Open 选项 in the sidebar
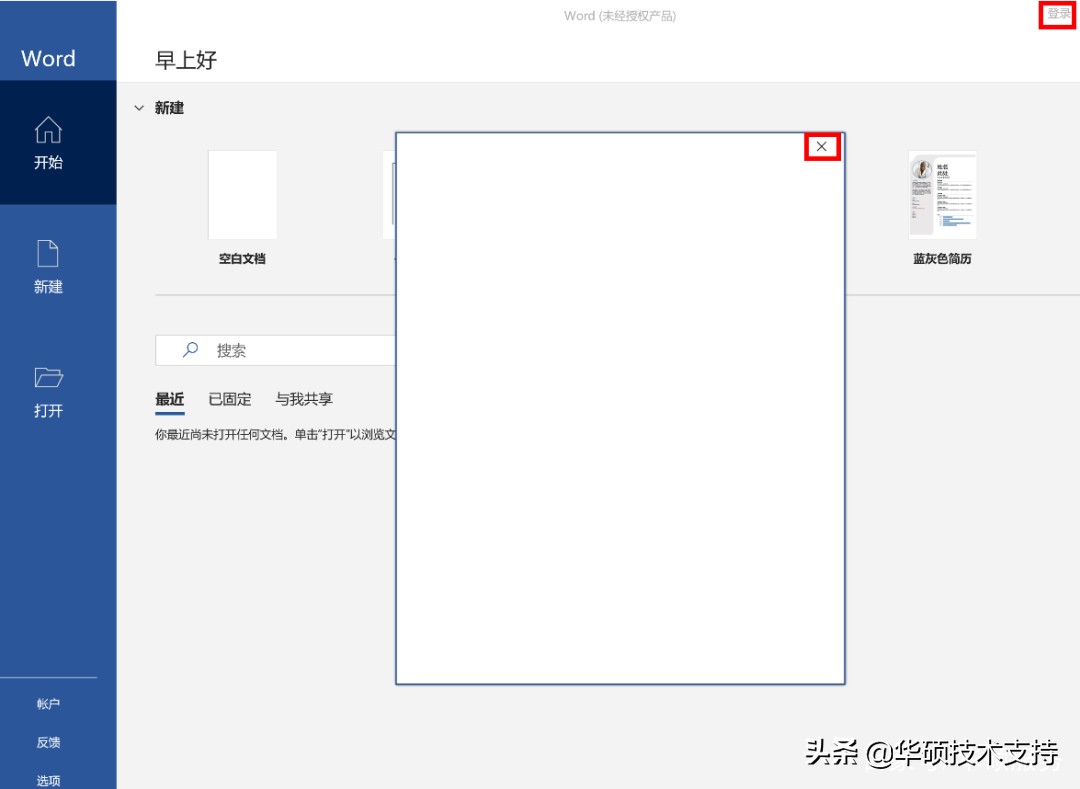 pyautogui.click(x=48, y=781)
